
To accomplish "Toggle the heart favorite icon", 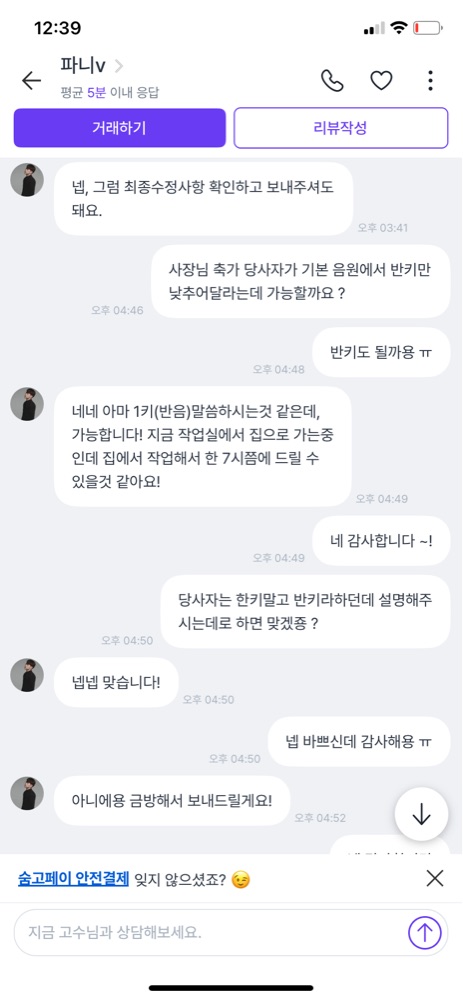I will point(381,80).
